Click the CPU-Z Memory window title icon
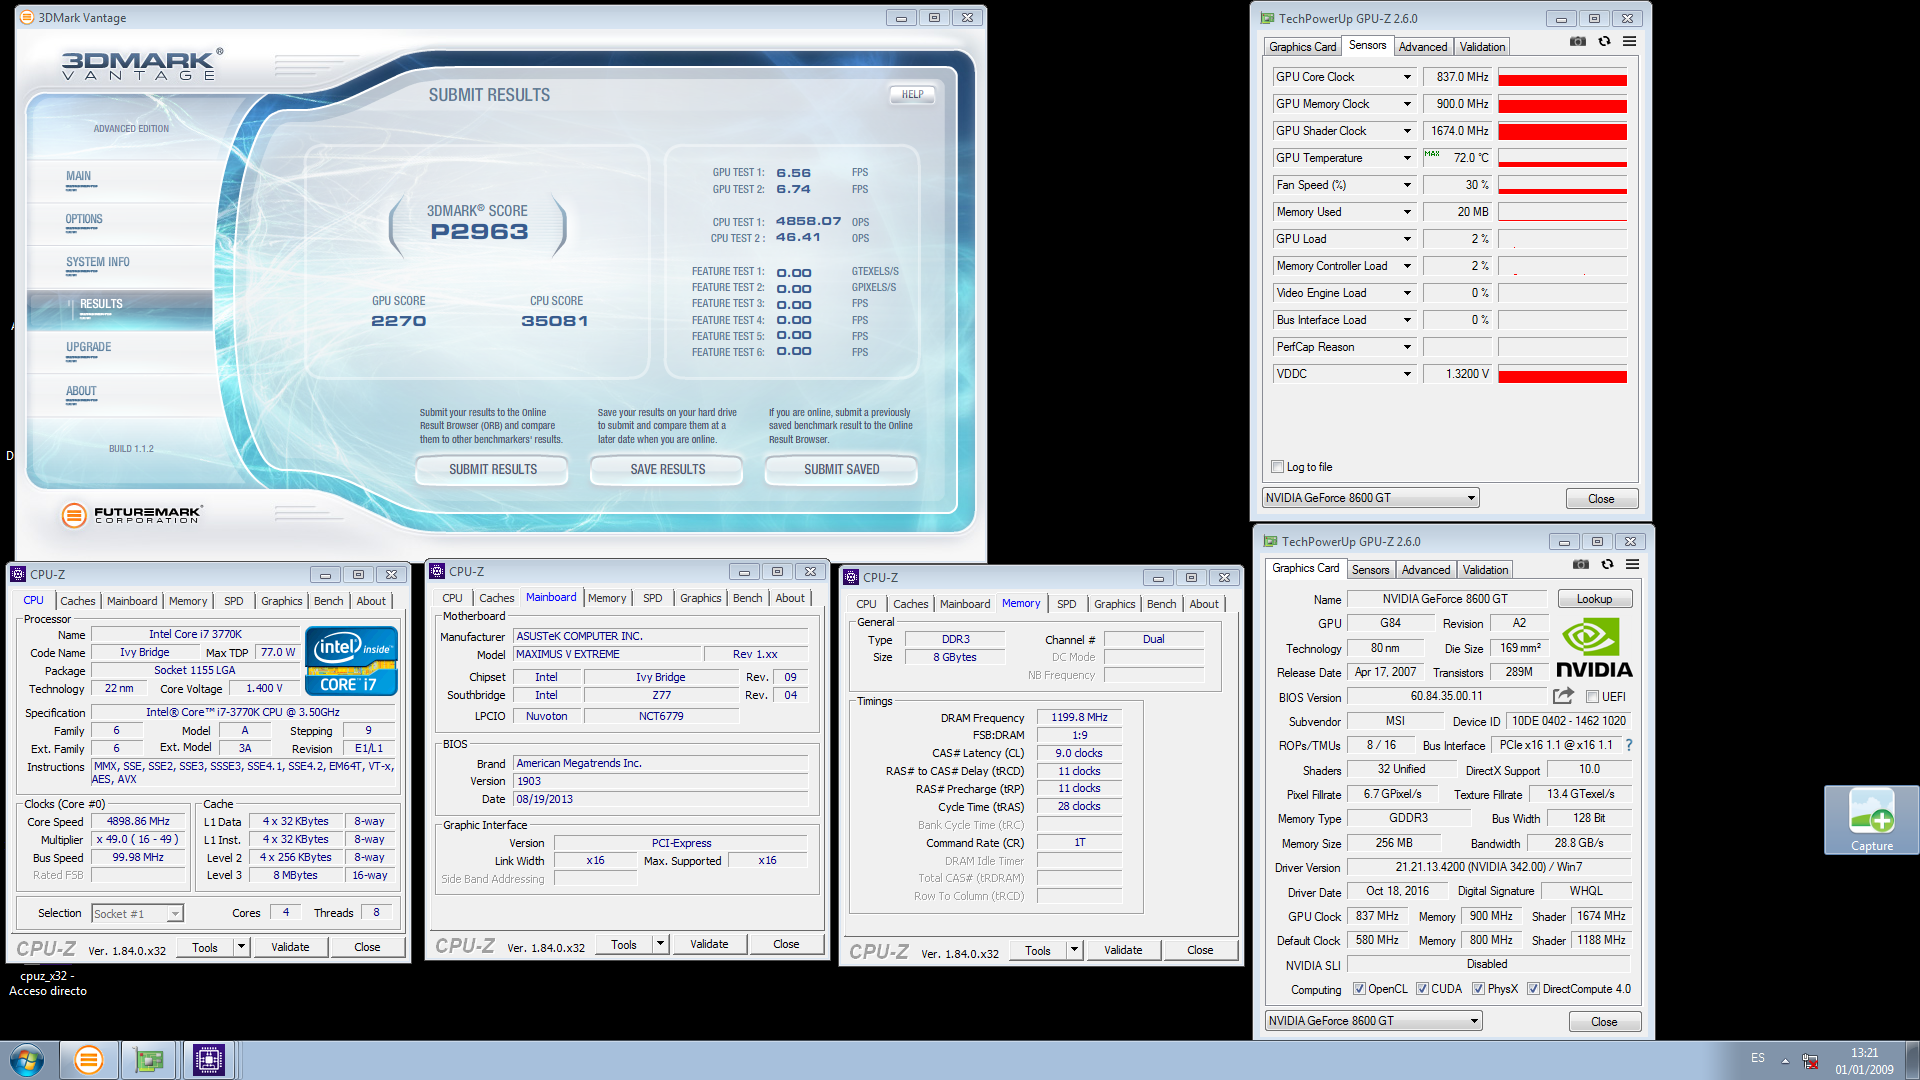Viewport: 1920px width, 1080px height. (851, 577)
